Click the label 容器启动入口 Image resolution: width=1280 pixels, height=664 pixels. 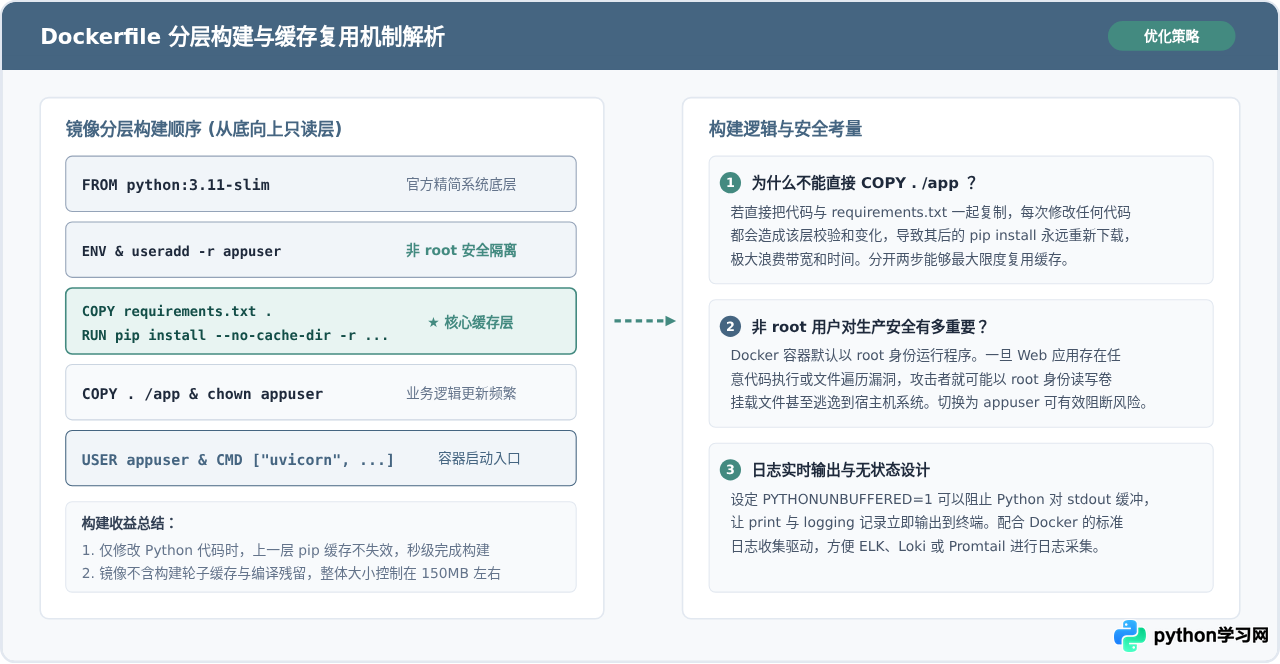pyautogui.click(x=479, y=459)
